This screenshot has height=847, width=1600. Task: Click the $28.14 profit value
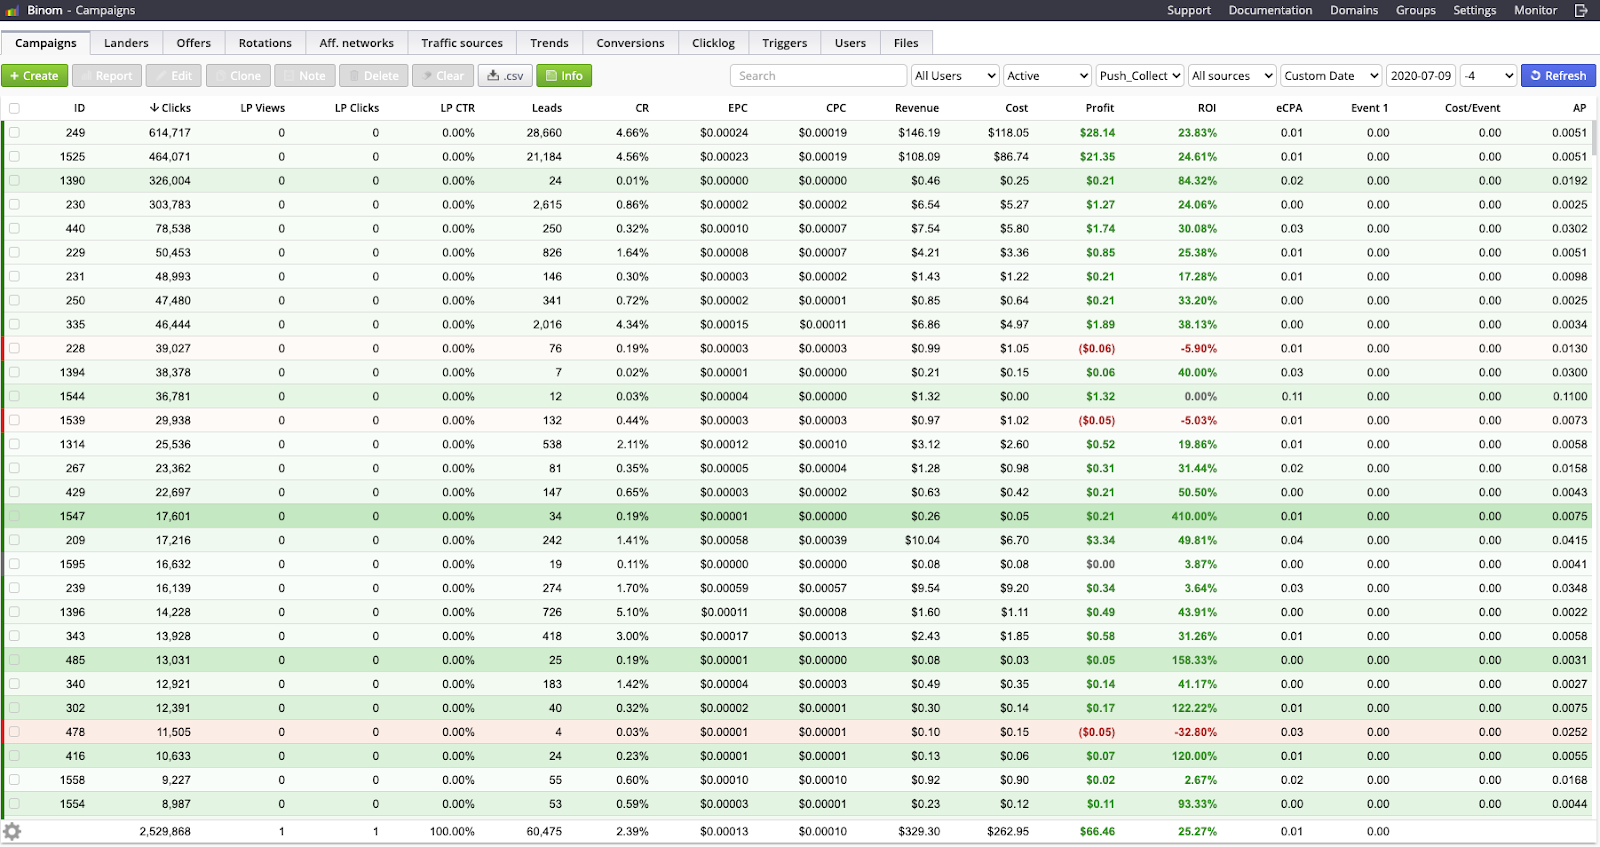click(x=1097, y=132)
